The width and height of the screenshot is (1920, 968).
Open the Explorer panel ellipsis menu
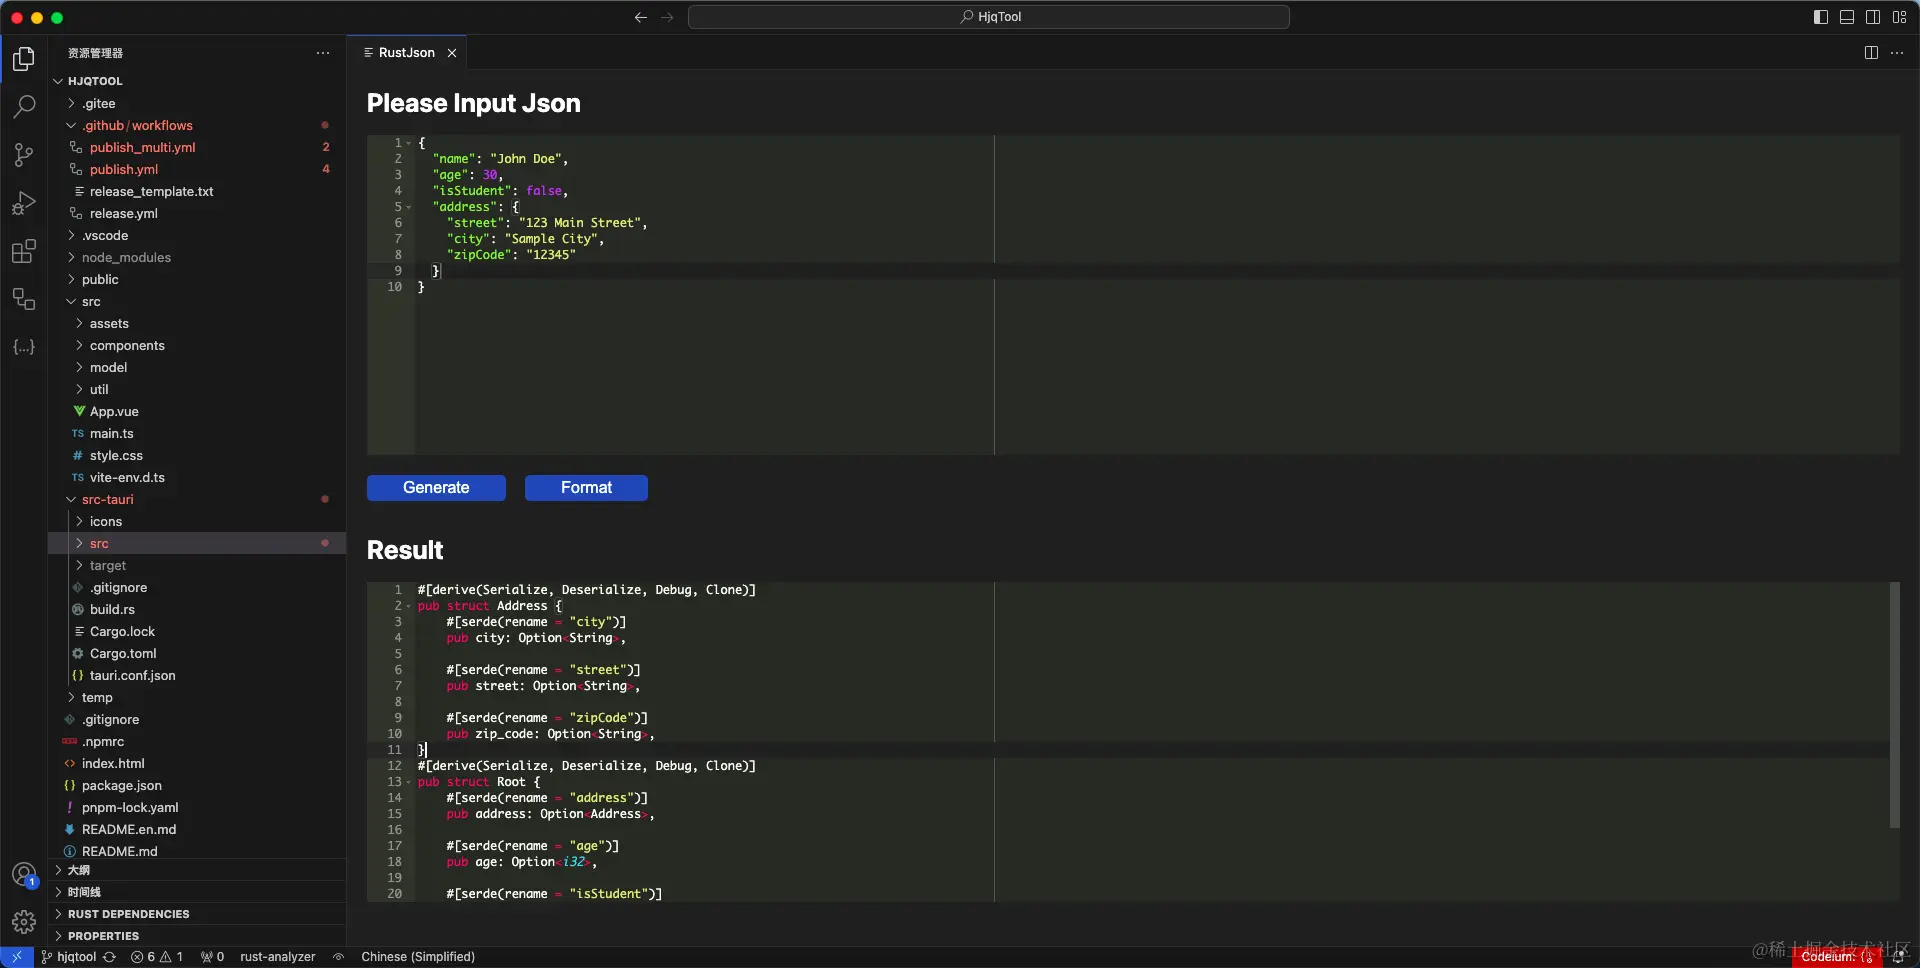(x=323, y=53)
